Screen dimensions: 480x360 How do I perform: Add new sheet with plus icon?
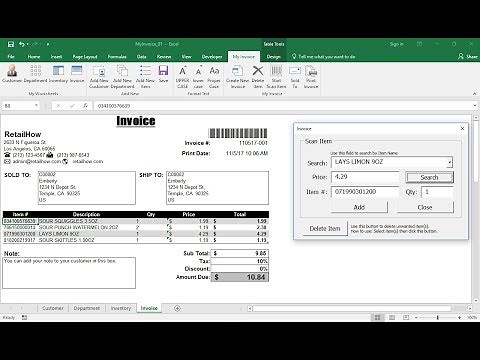click(177, 308)
